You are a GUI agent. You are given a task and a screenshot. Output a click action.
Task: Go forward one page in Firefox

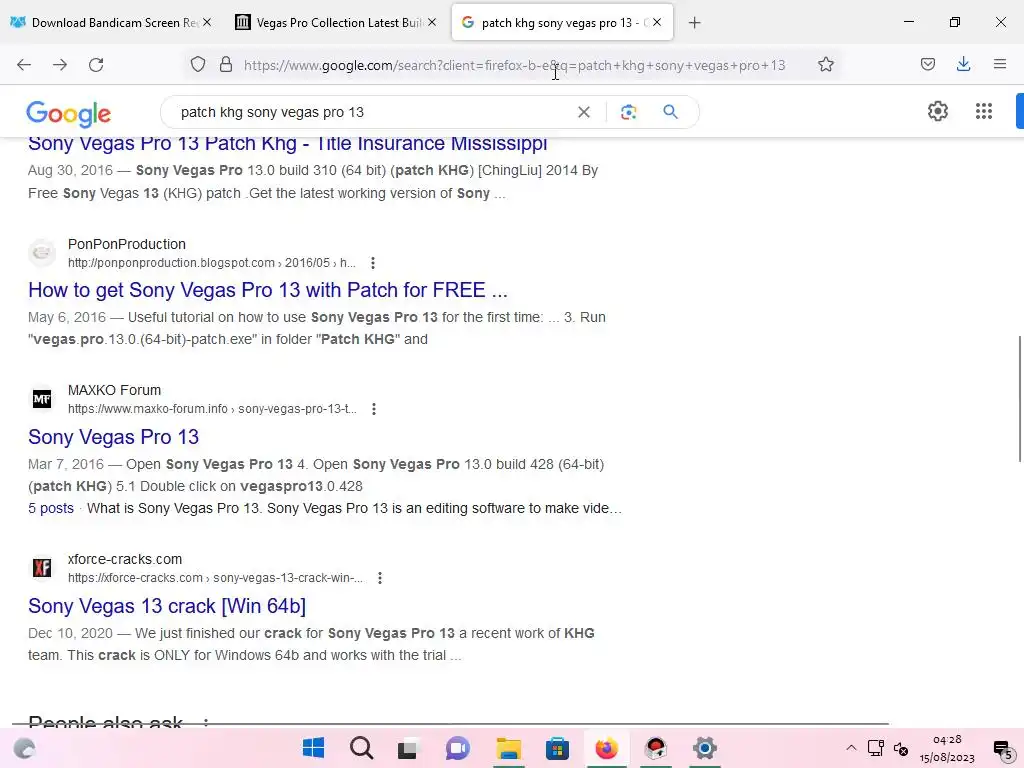click(60, 65)
